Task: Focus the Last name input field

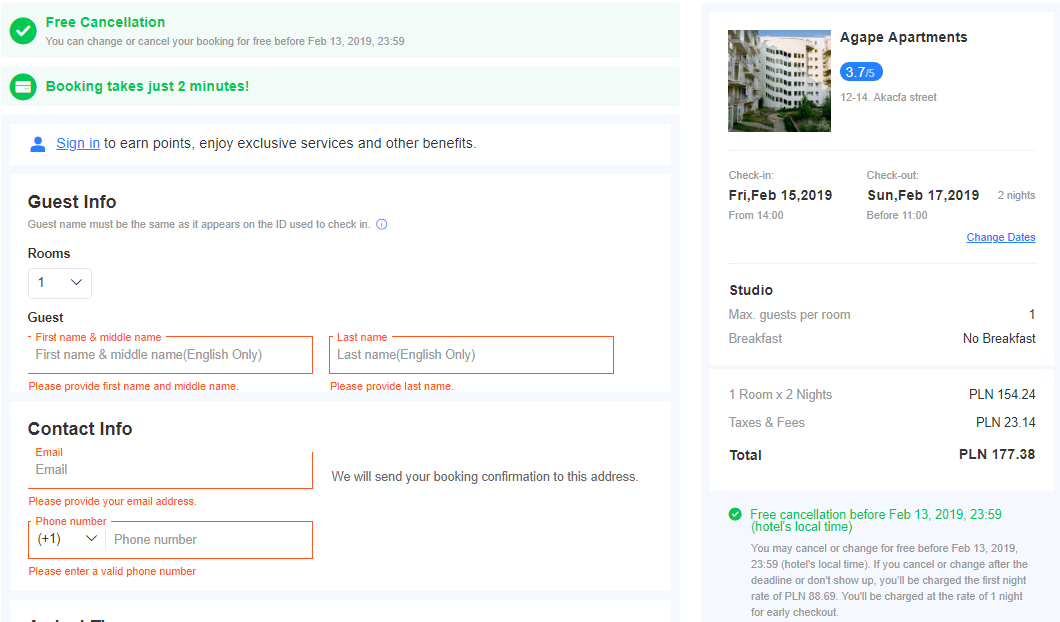Action: [x=471, y=355]
